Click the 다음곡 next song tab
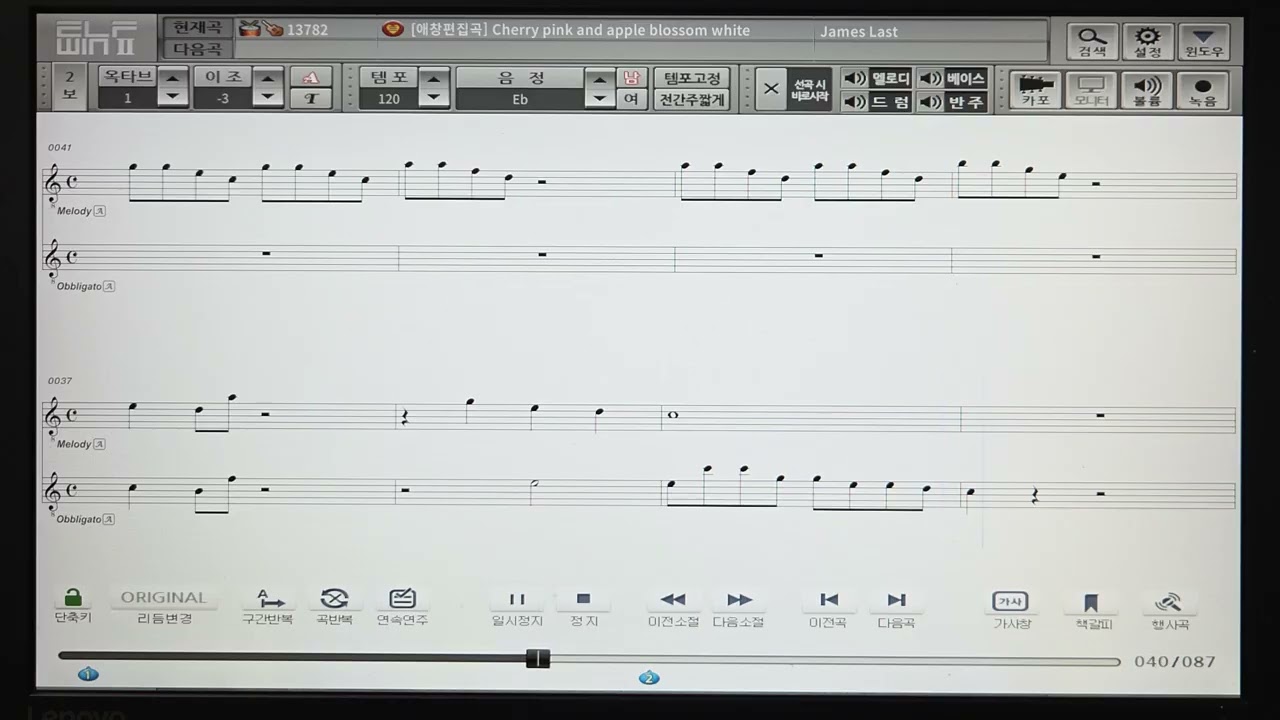Image resolution: width=1280 pixels, height=720 pixels. click(196, 48)
